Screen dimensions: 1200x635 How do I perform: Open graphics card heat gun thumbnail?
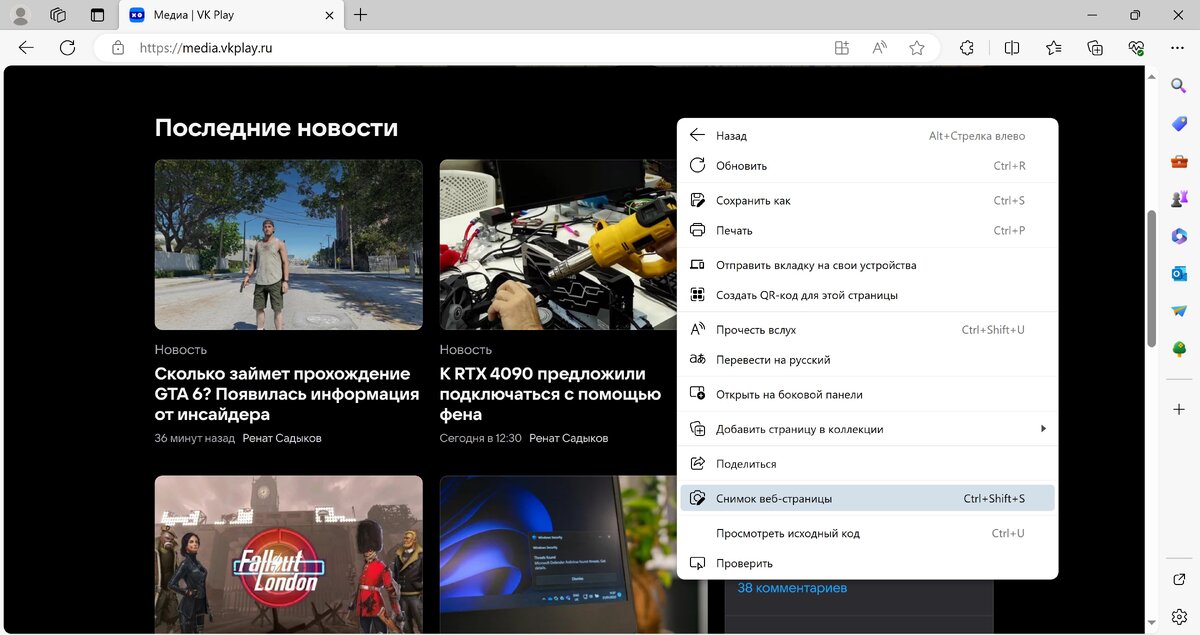tap(559, 245)
